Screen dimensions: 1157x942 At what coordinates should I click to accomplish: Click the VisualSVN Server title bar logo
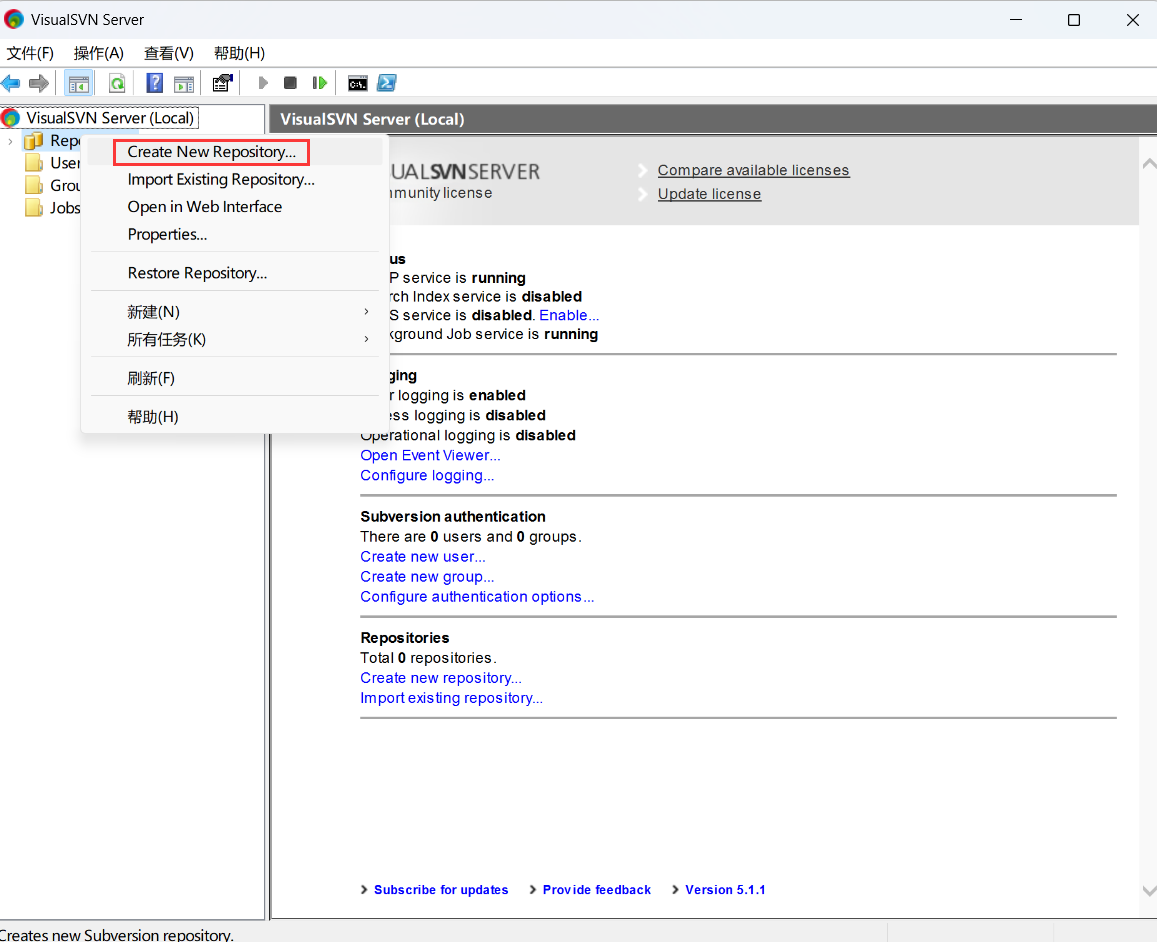tap(14, 19)
